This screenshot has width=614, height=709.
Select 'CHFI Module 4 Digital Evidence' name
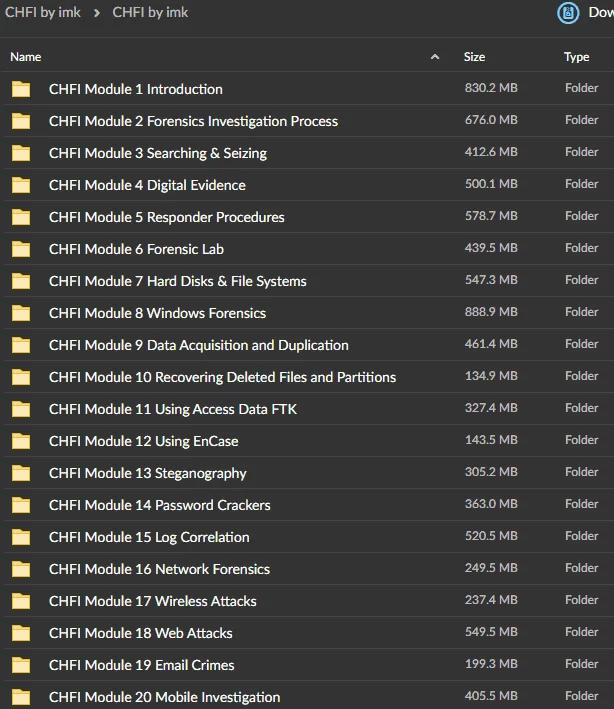(x=147, y=185)
